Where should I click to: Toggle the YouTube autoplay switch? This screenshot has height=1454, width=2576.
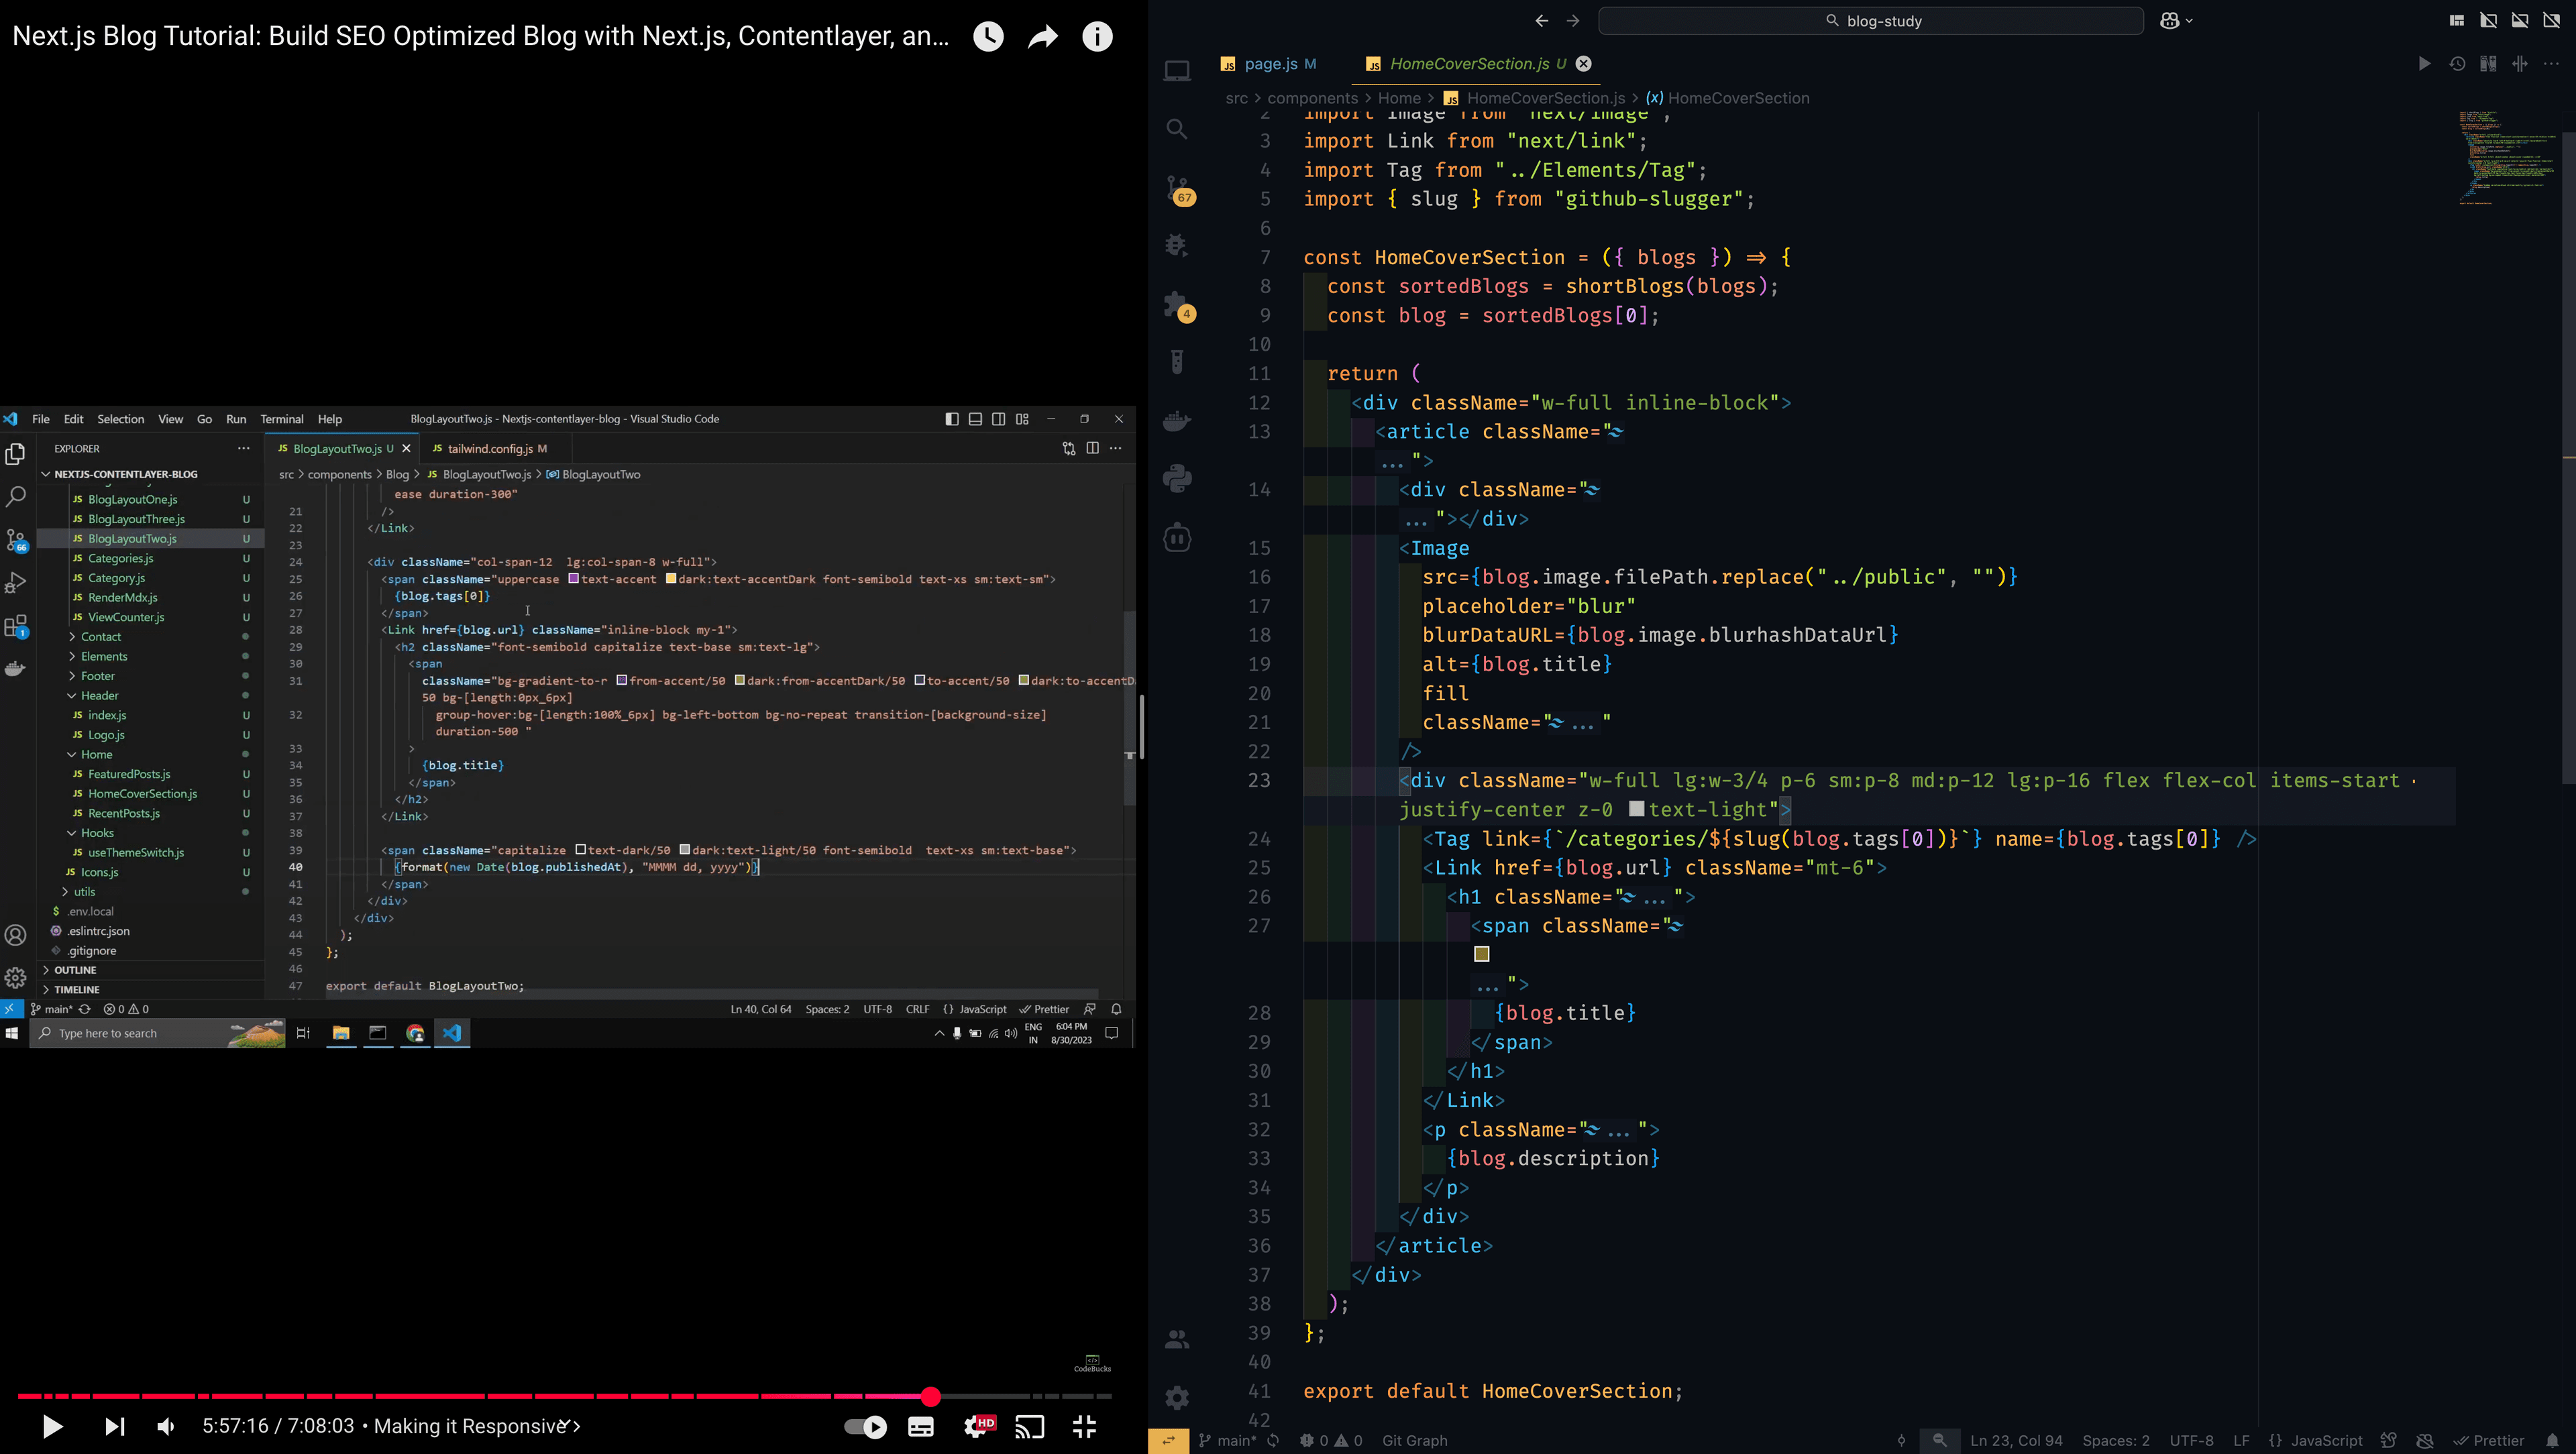coord(865,1427)
